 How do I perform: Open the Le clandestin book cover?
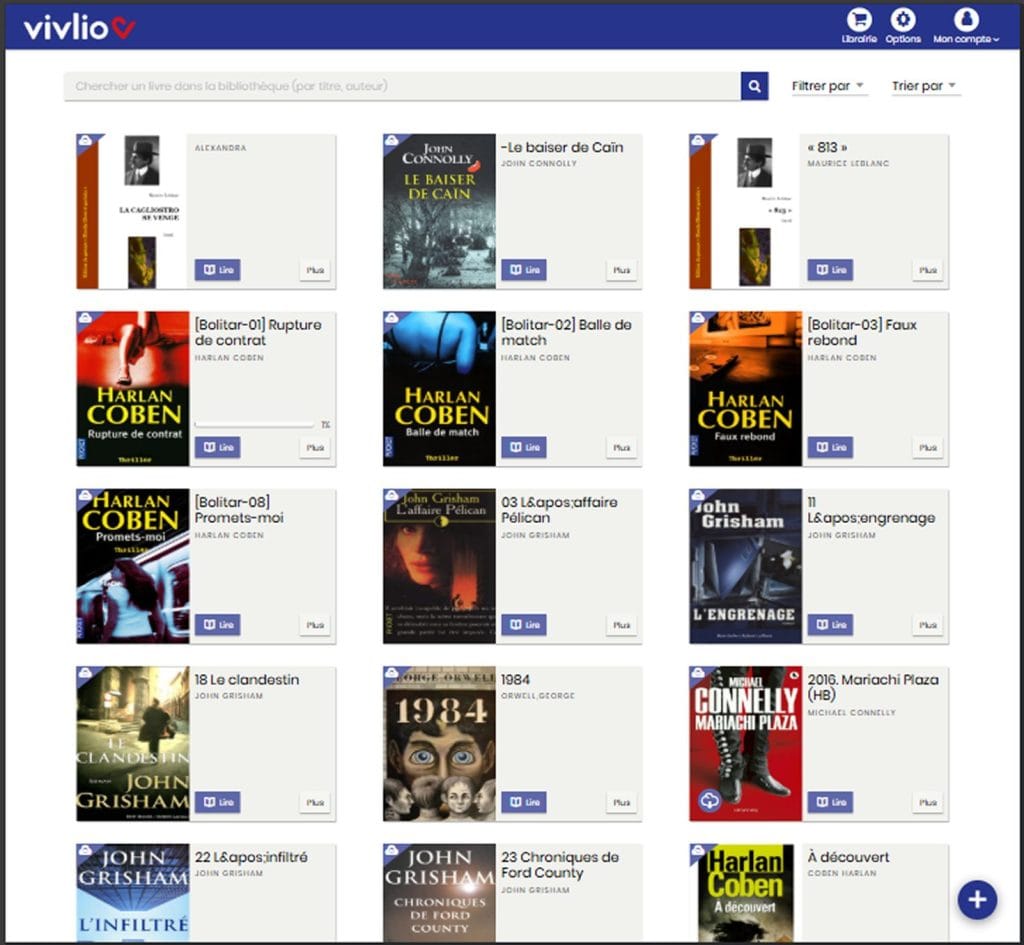[x=133, y=743]
